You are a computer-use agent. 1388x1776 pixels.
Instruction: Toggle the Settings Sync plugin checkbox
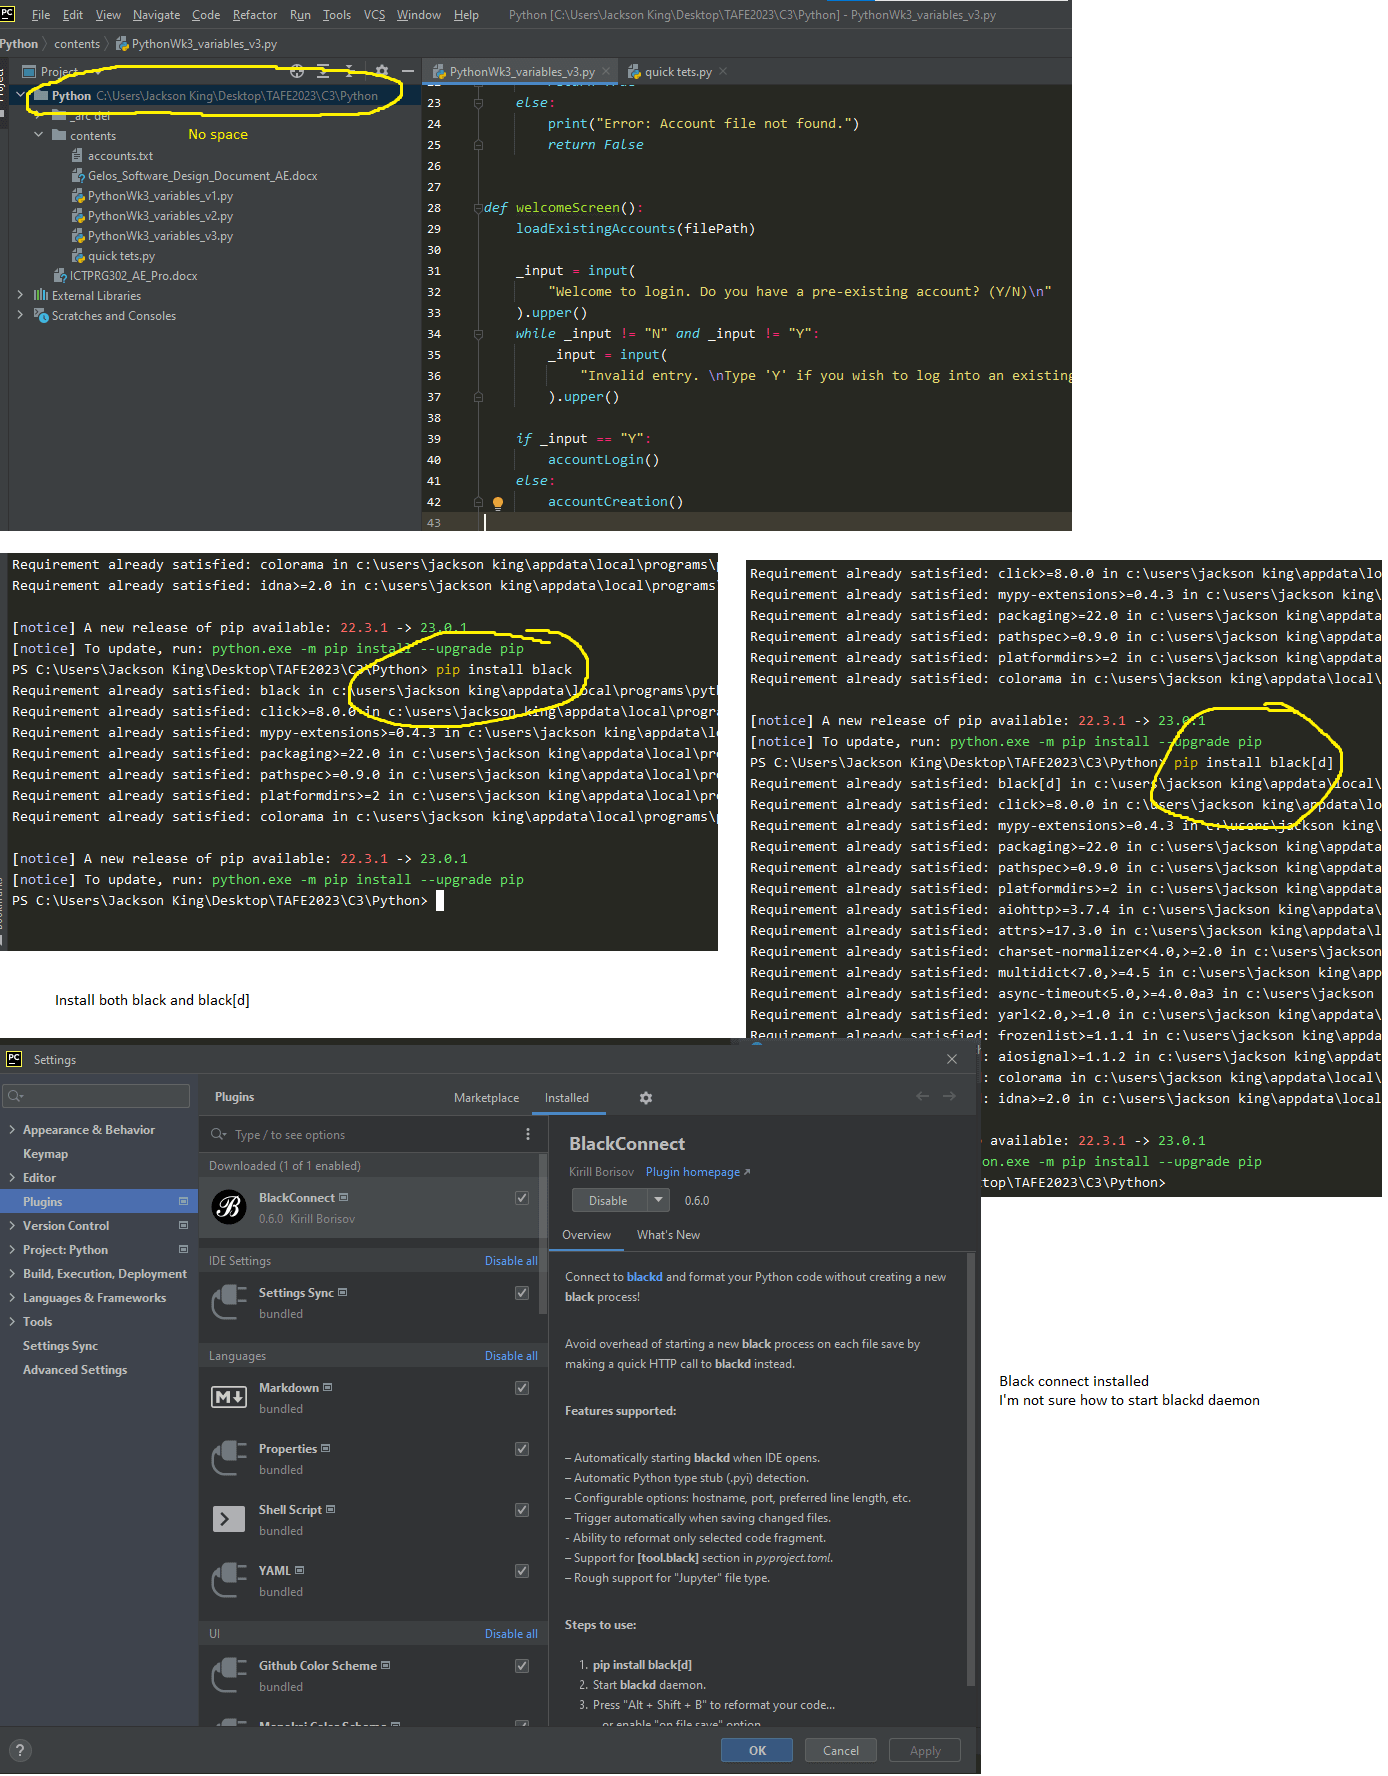tap(522, 1293)
